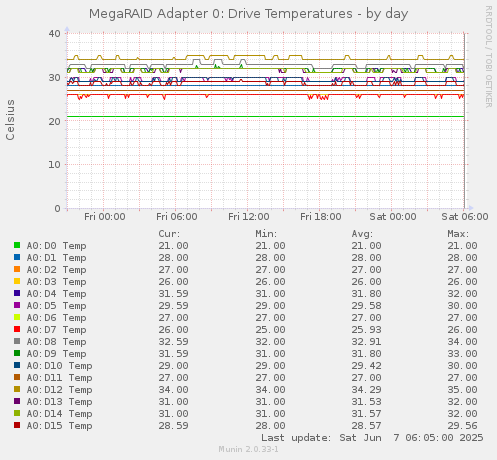Click the A0:D14 Temp legend swatch
The image size is (497, 460).
[x=17, y=413]
